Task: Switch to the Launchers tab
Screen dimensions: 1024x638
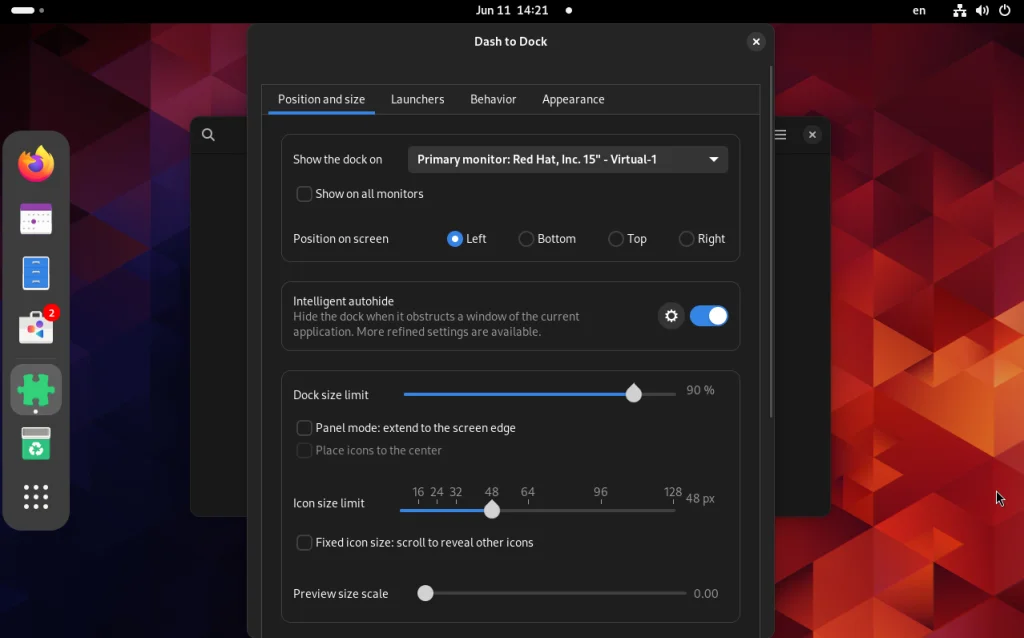Action: [x=417, y=99]
